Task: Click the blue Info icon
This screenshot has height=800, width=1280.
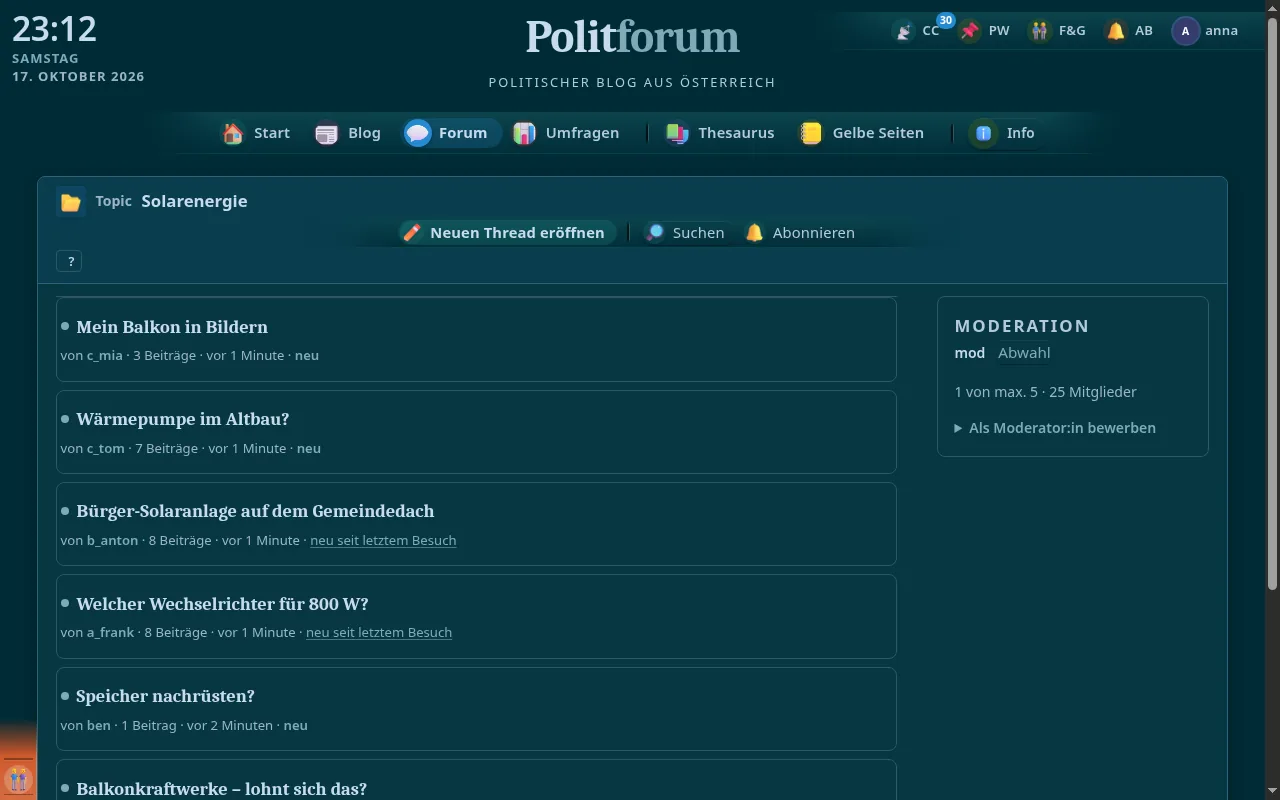Action: 984,133
